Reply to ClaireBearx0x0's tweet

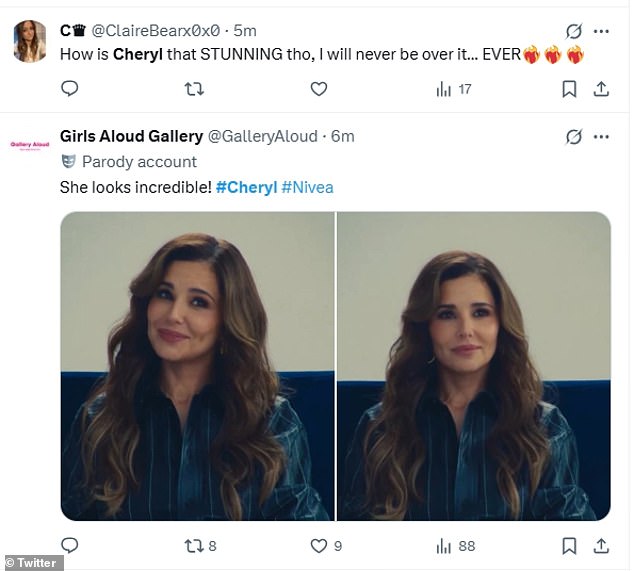click(70, 89)
